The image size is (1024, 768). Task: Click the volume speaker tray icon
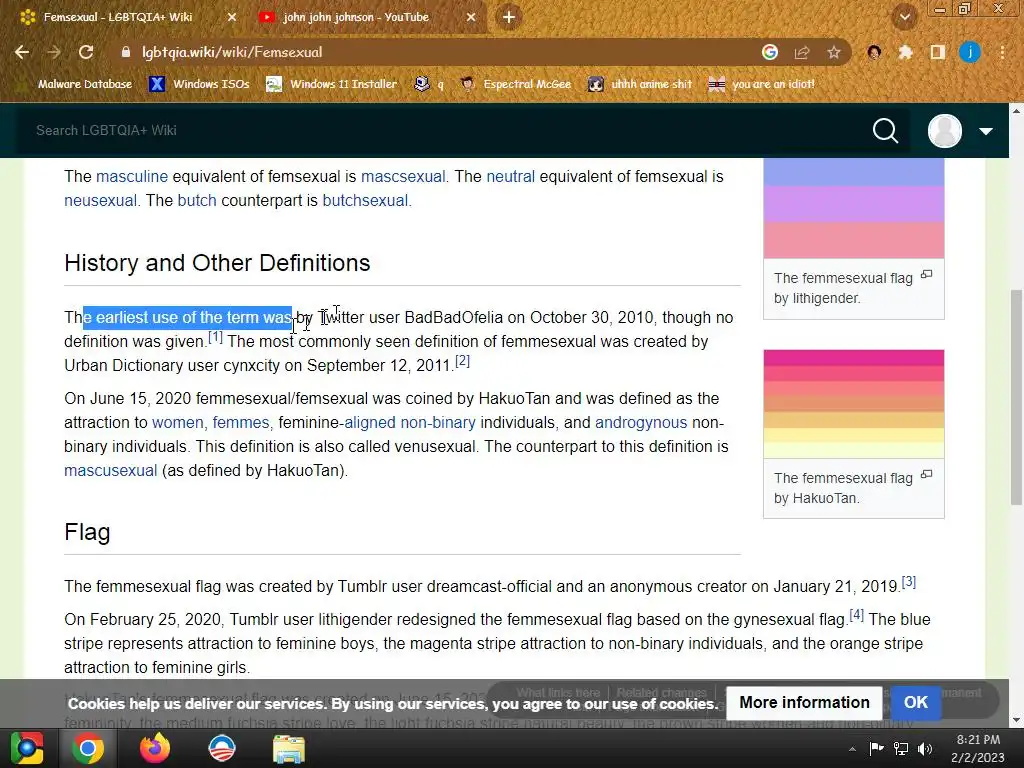925,749
